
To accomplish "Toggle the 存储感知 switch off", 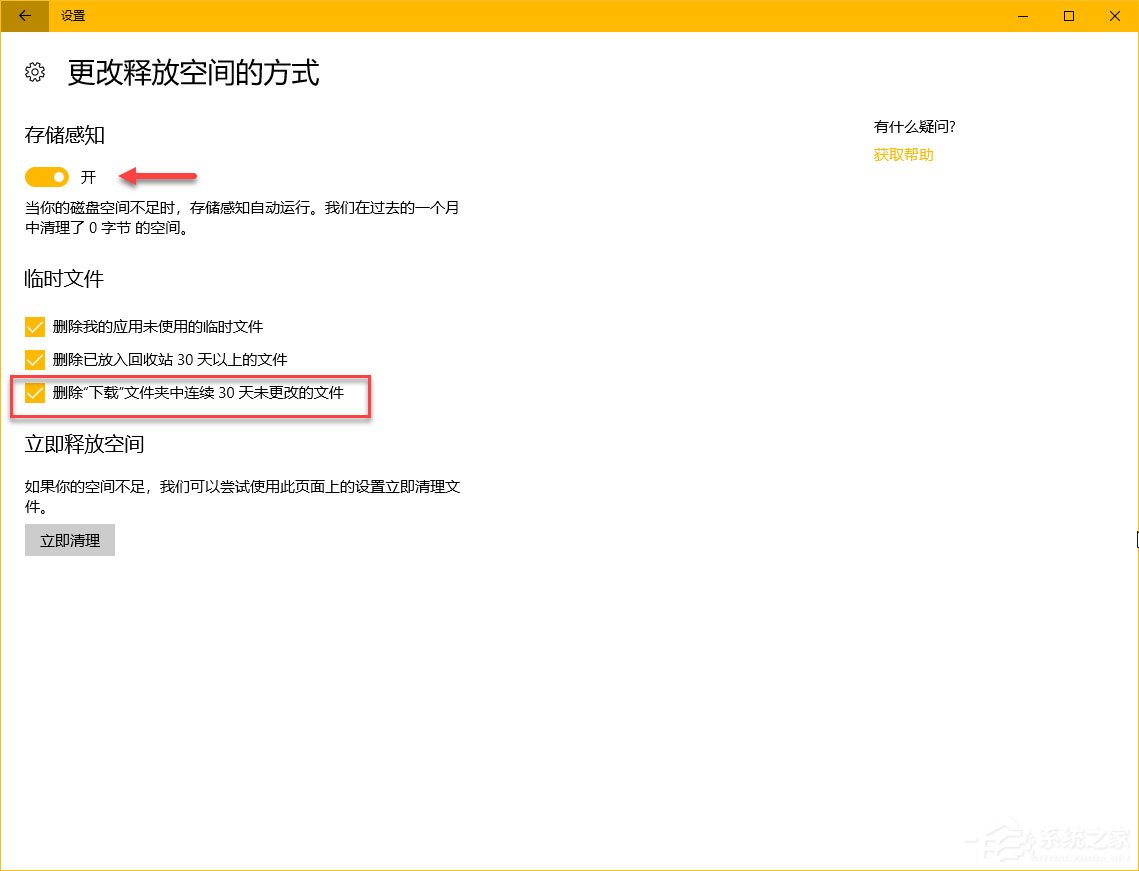I will coord(45,176).
